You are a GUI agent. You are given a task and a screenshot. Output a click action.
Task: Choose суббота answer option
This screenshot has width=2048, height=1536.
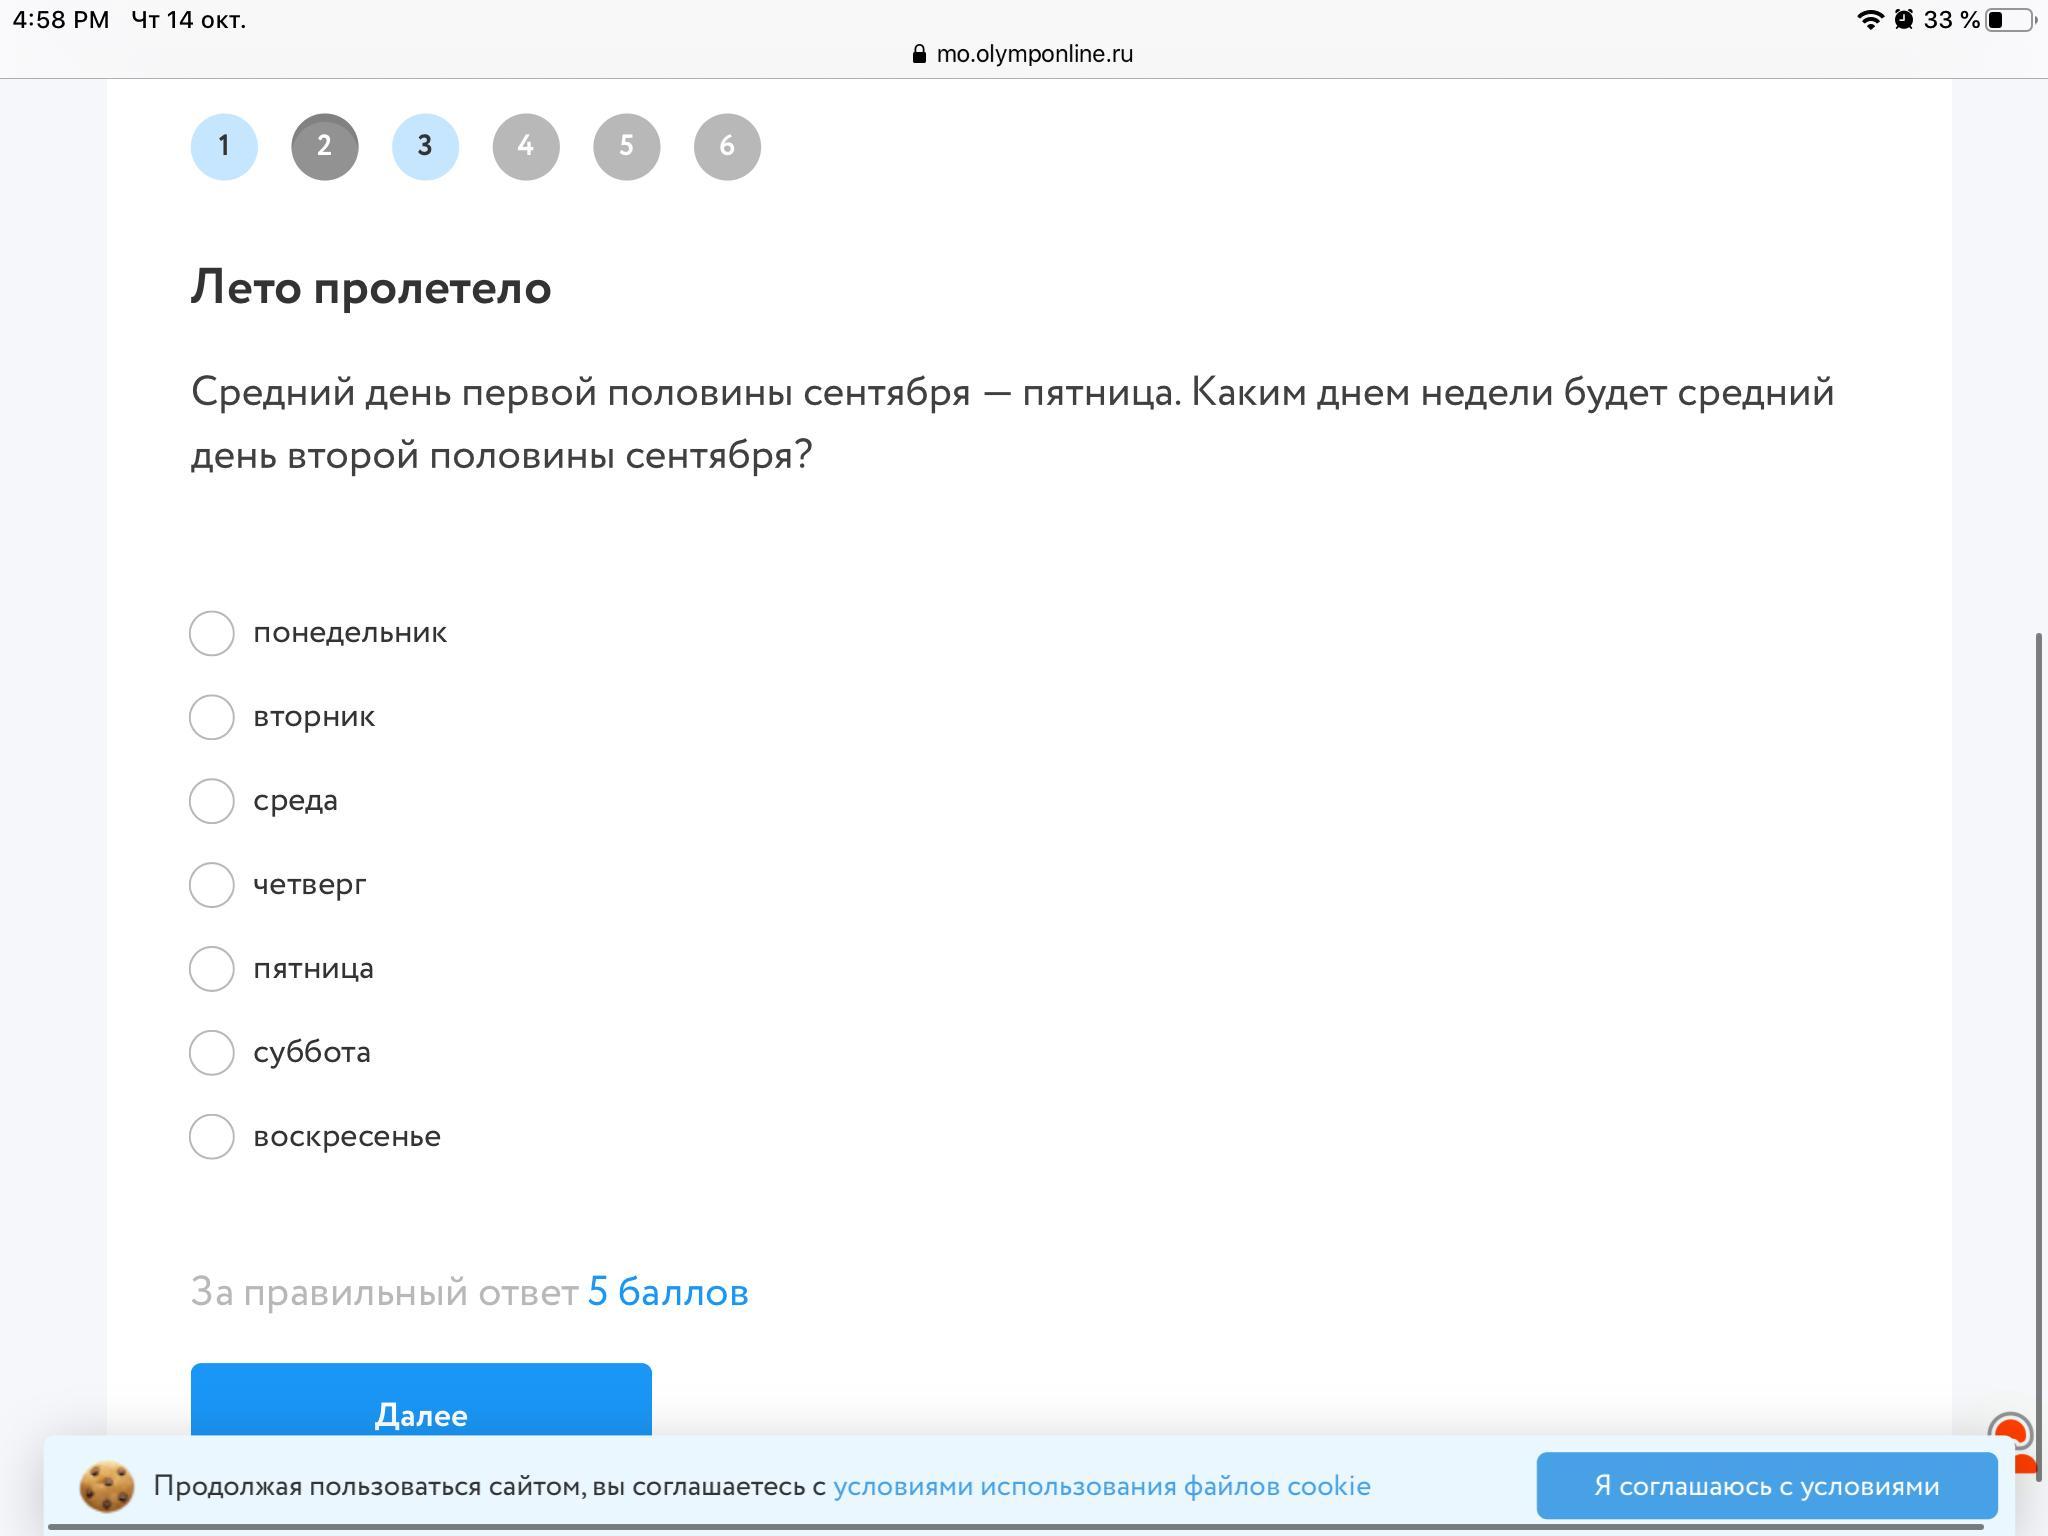(212, 1053)
